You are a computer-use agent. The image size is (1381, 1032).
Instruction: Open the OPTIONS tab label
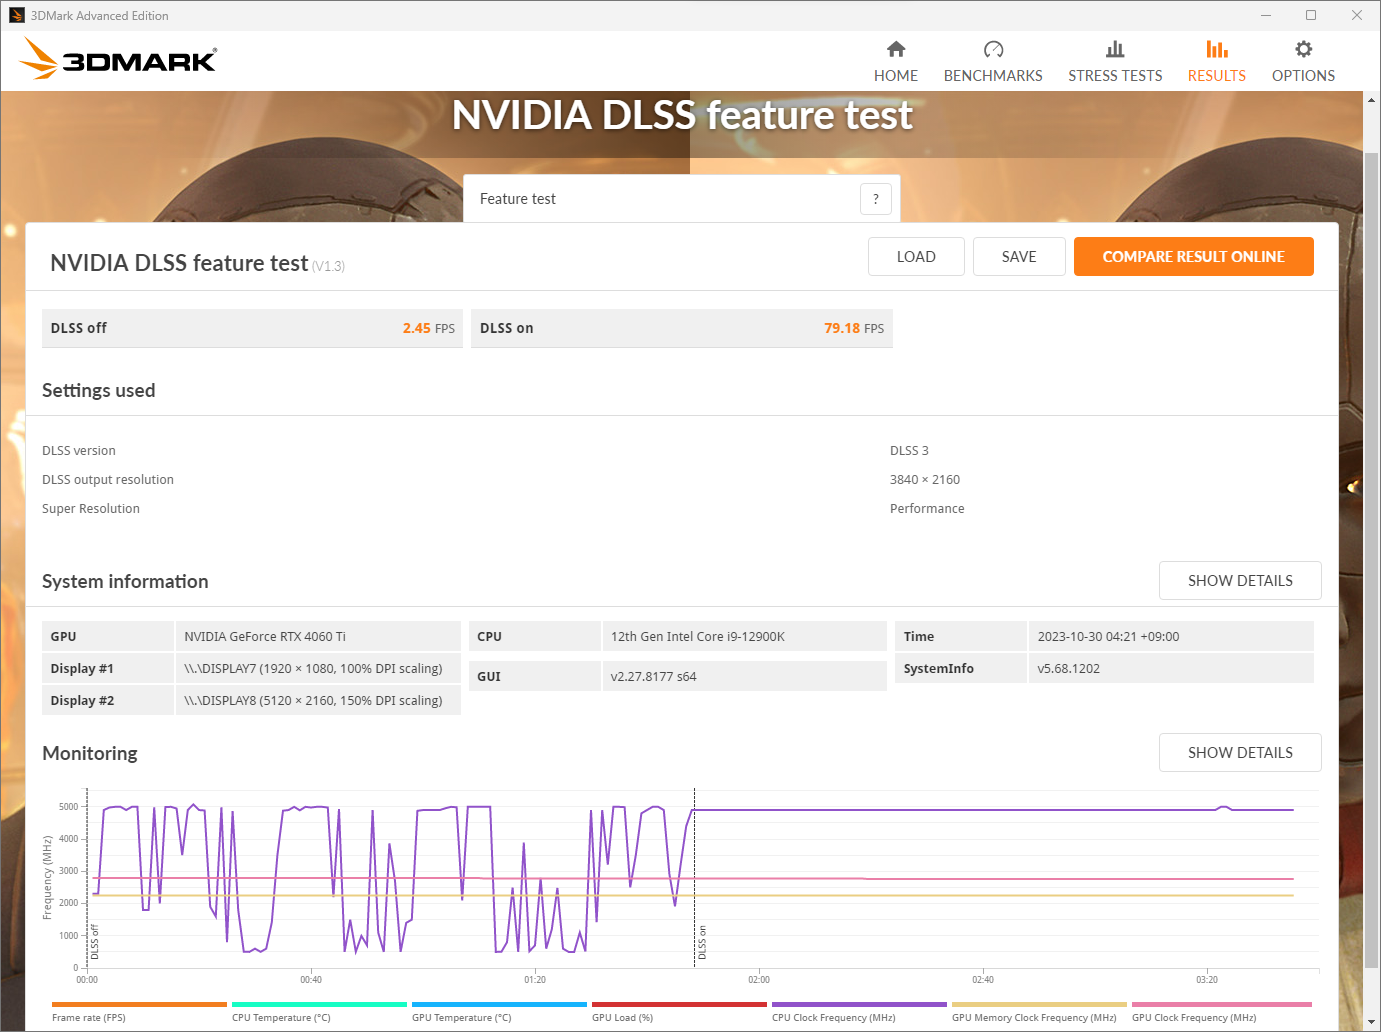pyautogui.click(x=1304, y=76)
